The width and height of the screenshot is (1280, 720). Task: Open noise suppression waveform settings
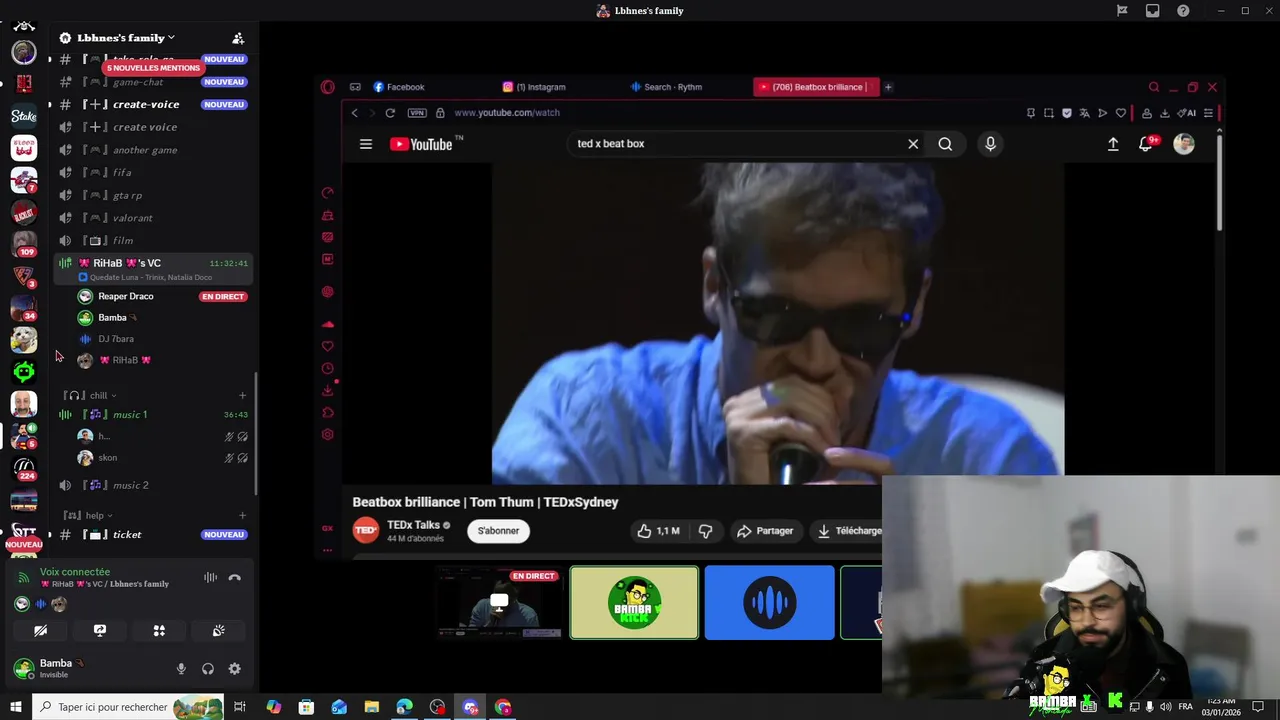click(x=210, y=578)
